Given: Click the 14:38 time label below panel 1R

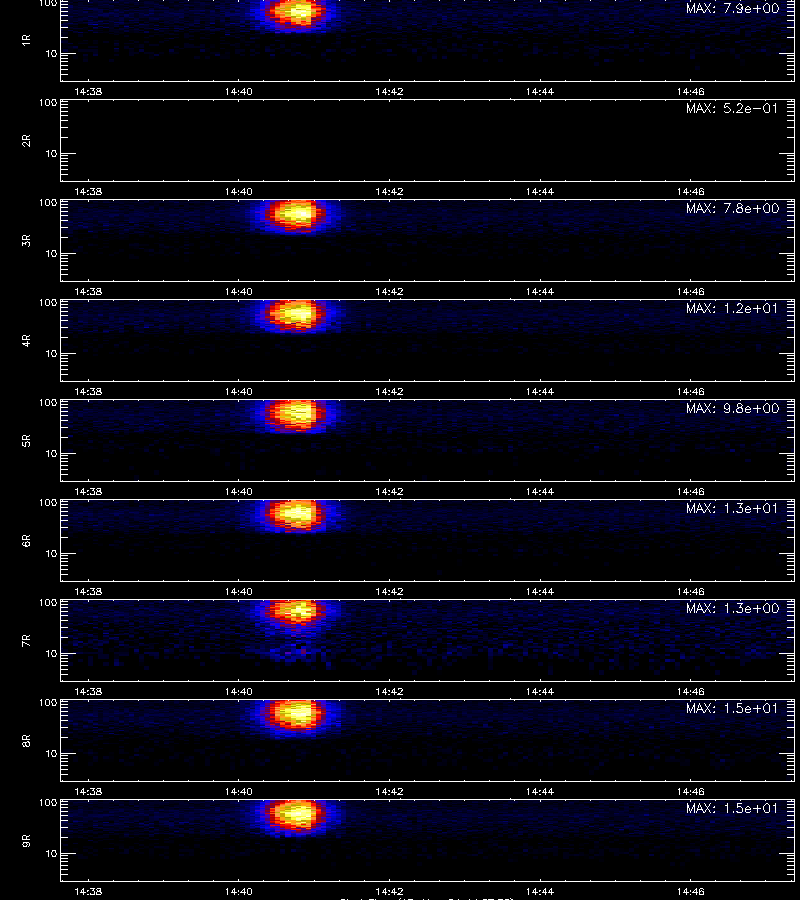Looking at the screenshot, I should [x=88, y=91].
